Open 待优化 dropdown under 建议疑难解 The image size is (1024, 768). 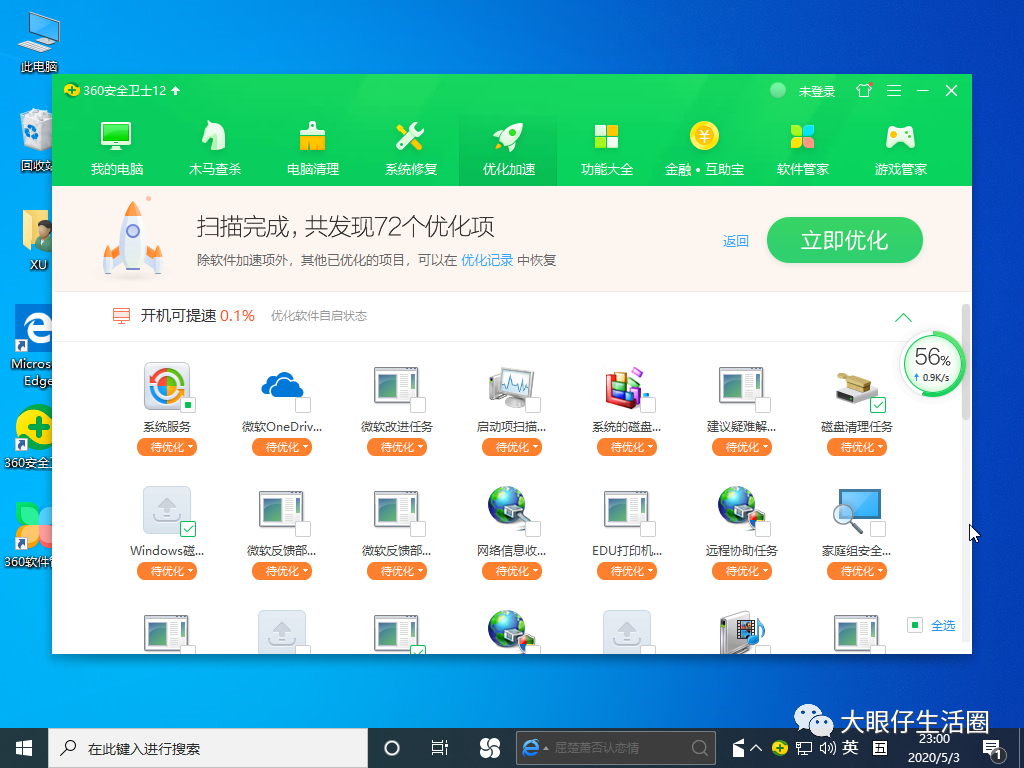pyautogui.click(x=742, y=447)
